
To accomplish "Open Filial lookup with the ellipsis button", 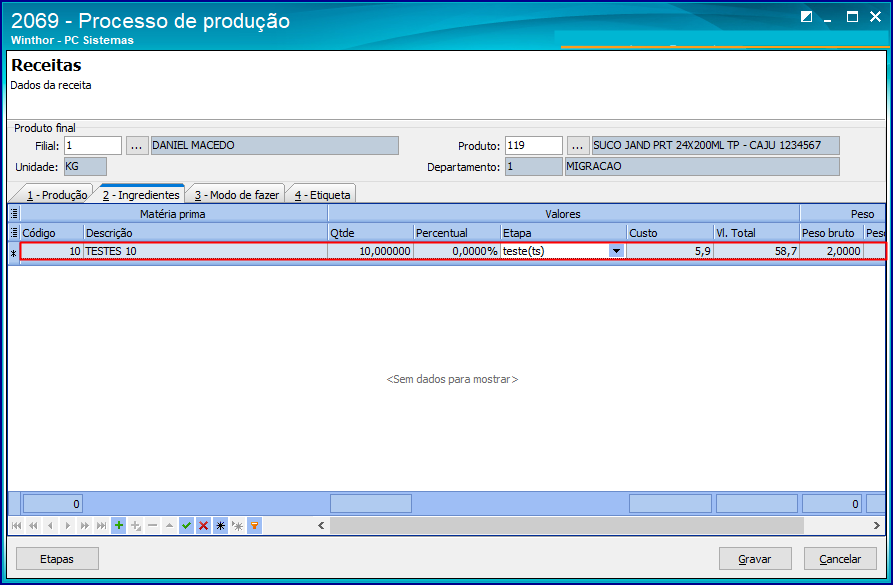I will pyautogui.click(x=137, y=146).
